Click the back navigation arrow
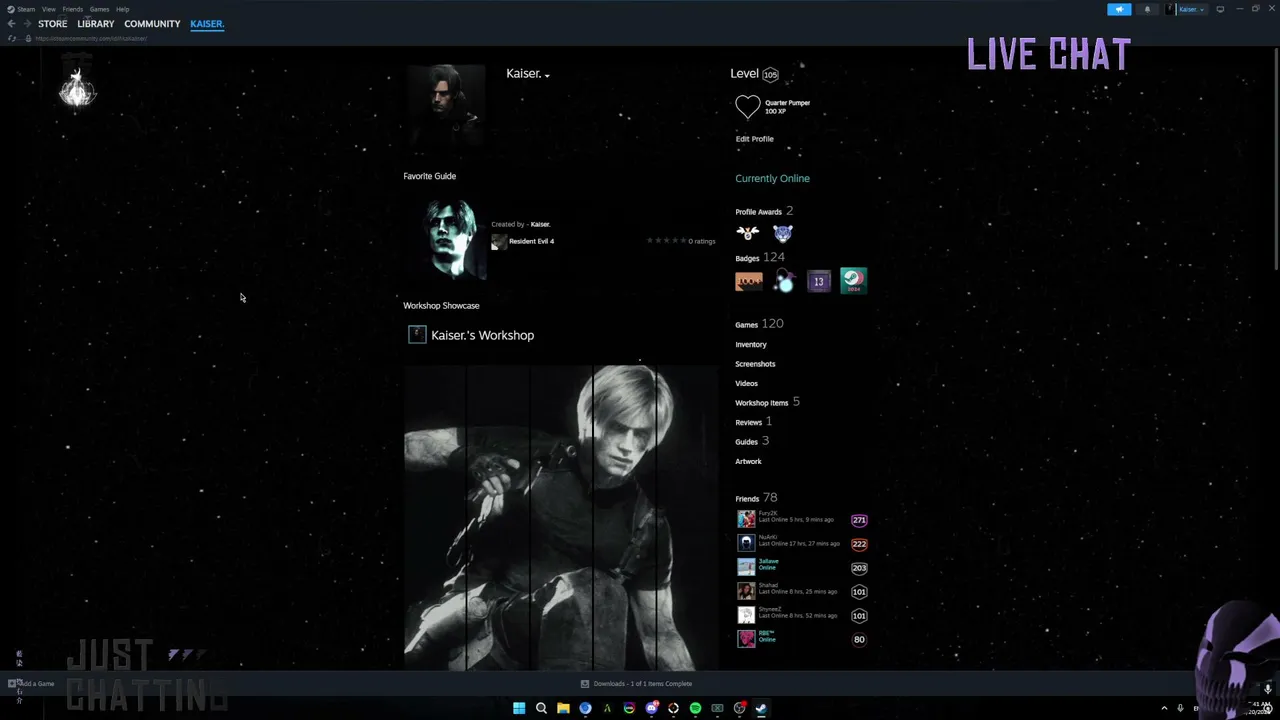 [x=11, y=24]
